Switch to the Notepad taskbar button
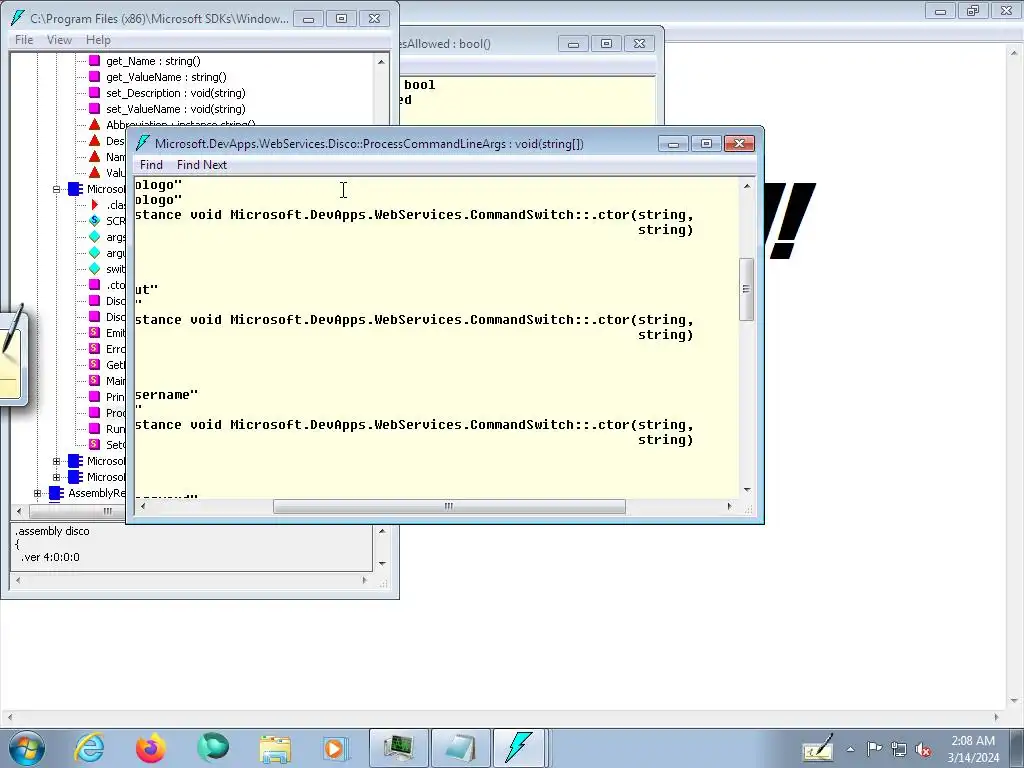 click(460, 748)
